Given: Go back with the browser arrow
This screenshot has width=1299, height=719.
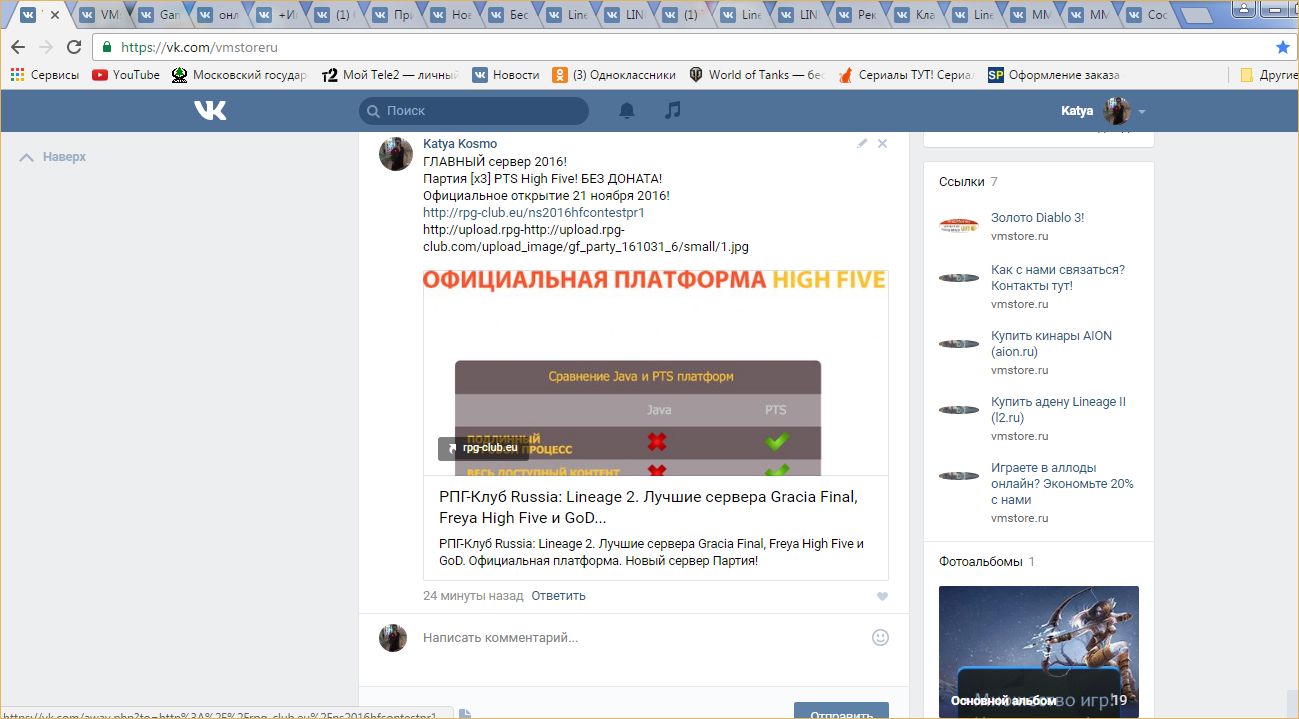Looking at the screenshot, I should pos(18,47).
